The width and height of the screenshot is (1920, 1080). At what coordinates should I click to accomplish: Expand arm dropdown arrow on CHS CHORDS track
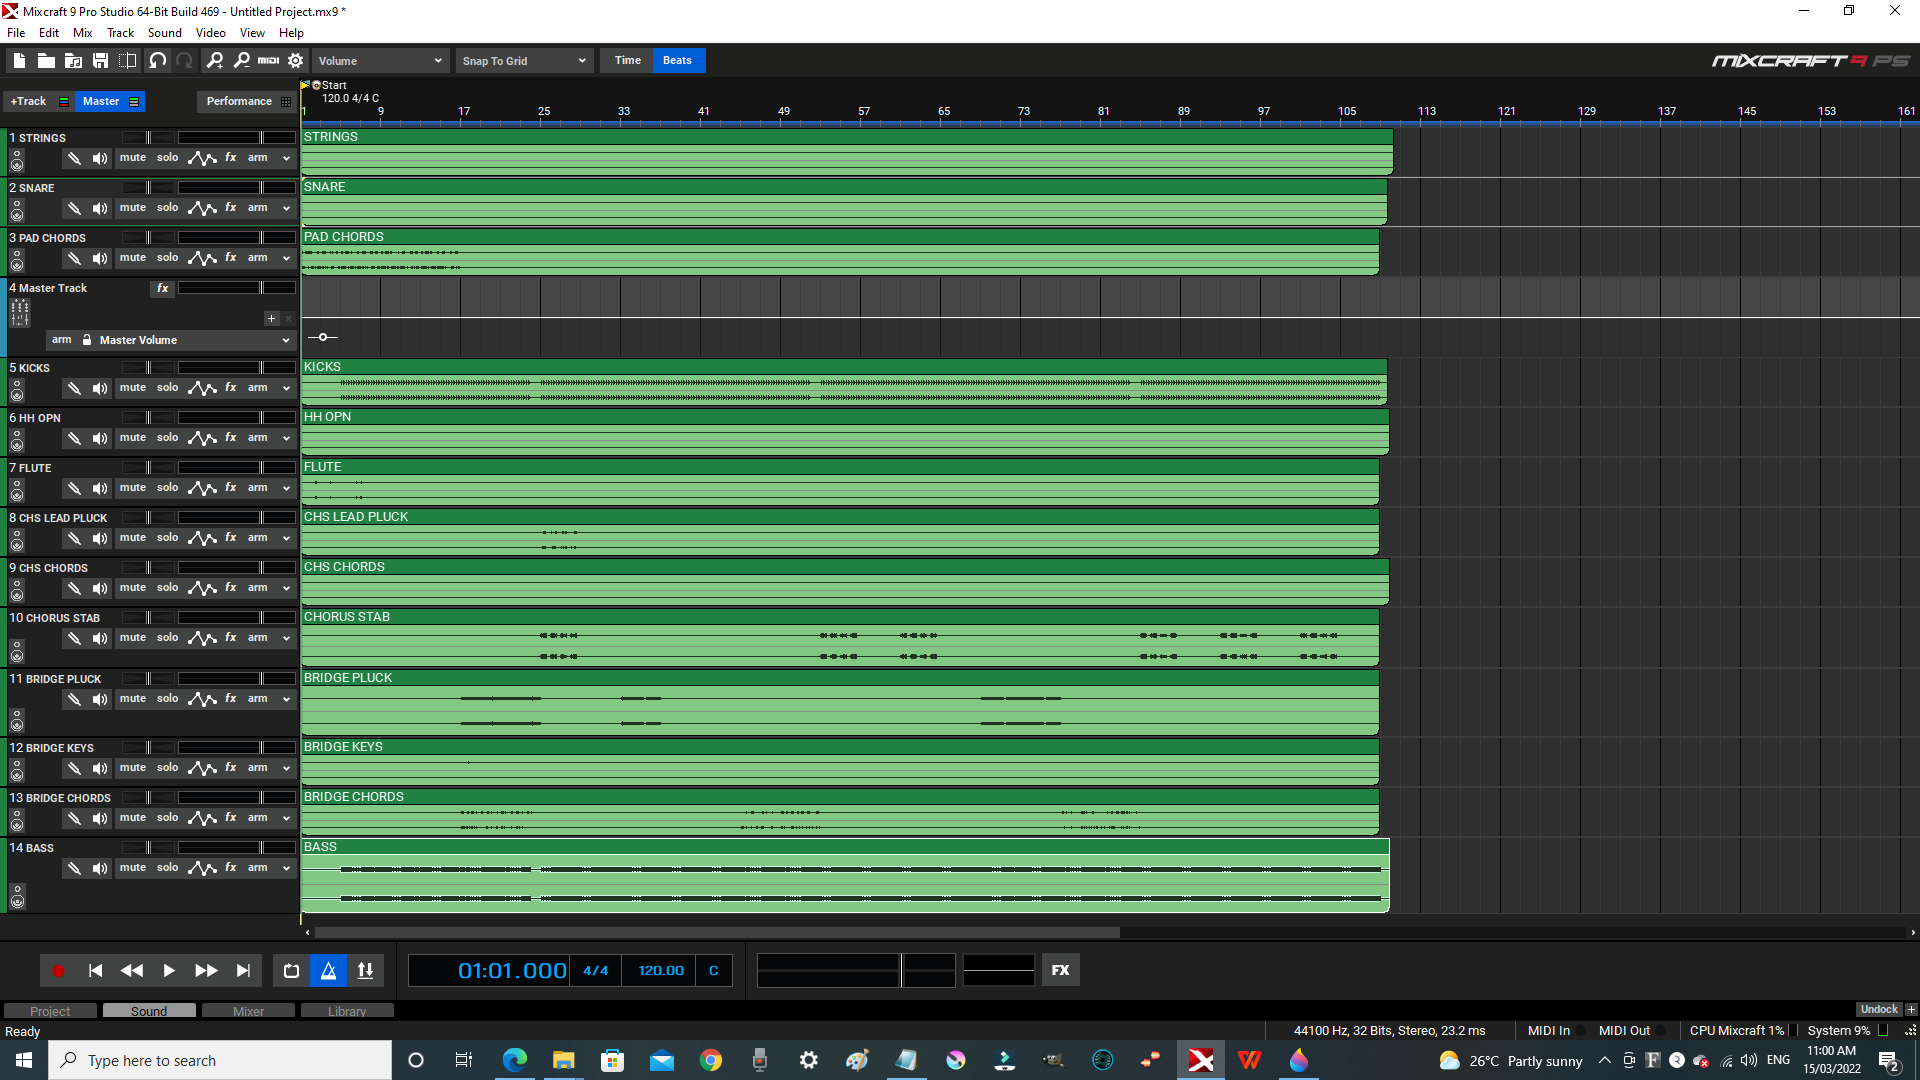point(286,589)
